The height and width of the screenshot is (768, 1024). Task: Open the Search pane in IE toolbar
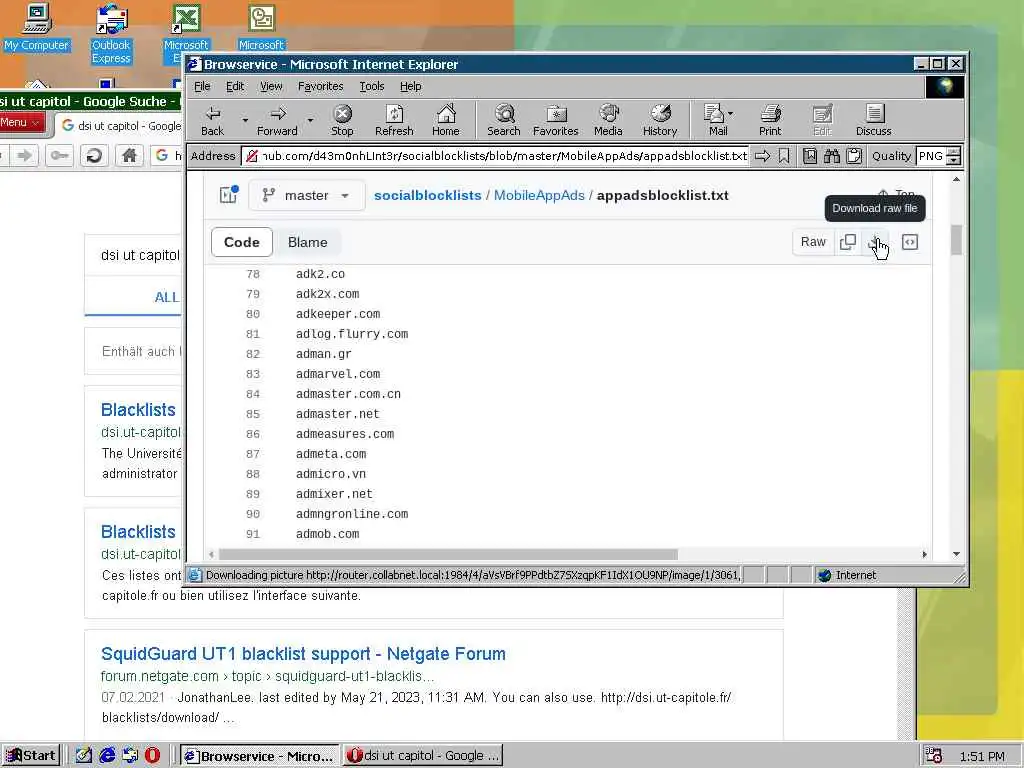[x=504, y=121]
